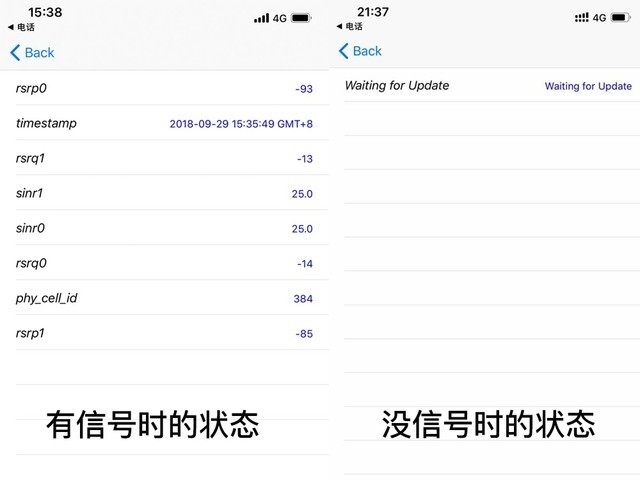Image resolution: width=640 pixels, height=480 pixels.
Task: Select the timestamp row
Action: pyautogui.click(x=164, y=123)
